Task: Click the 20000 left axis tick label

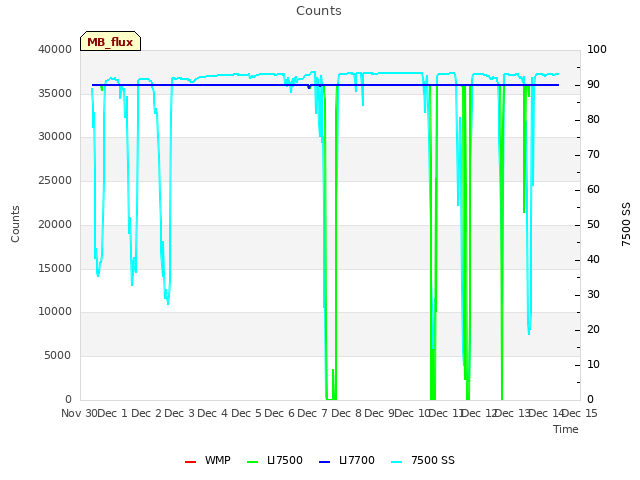Action: click(55, 224)
